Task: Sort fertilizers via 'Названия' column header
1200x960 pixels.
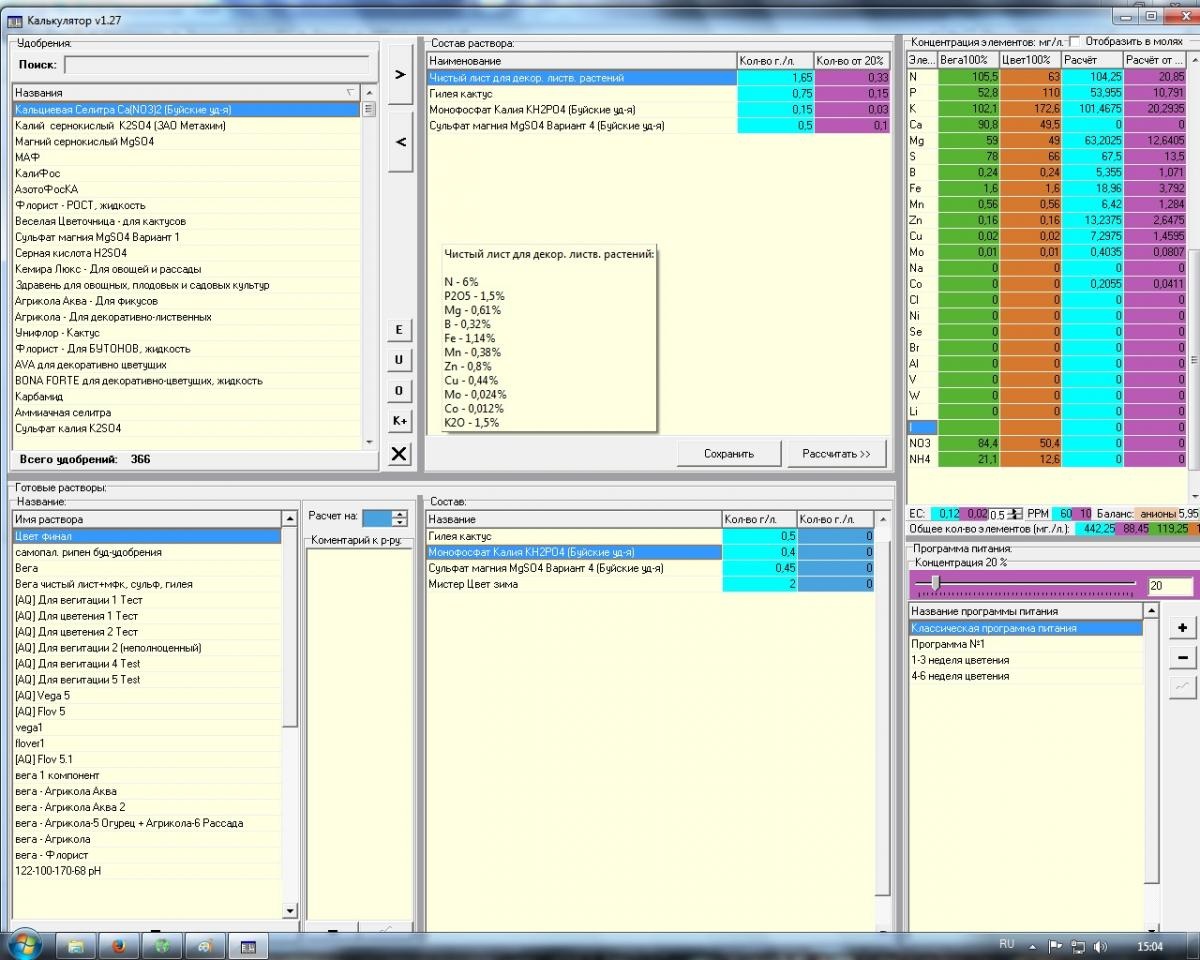Action: (x=187, y=92)
